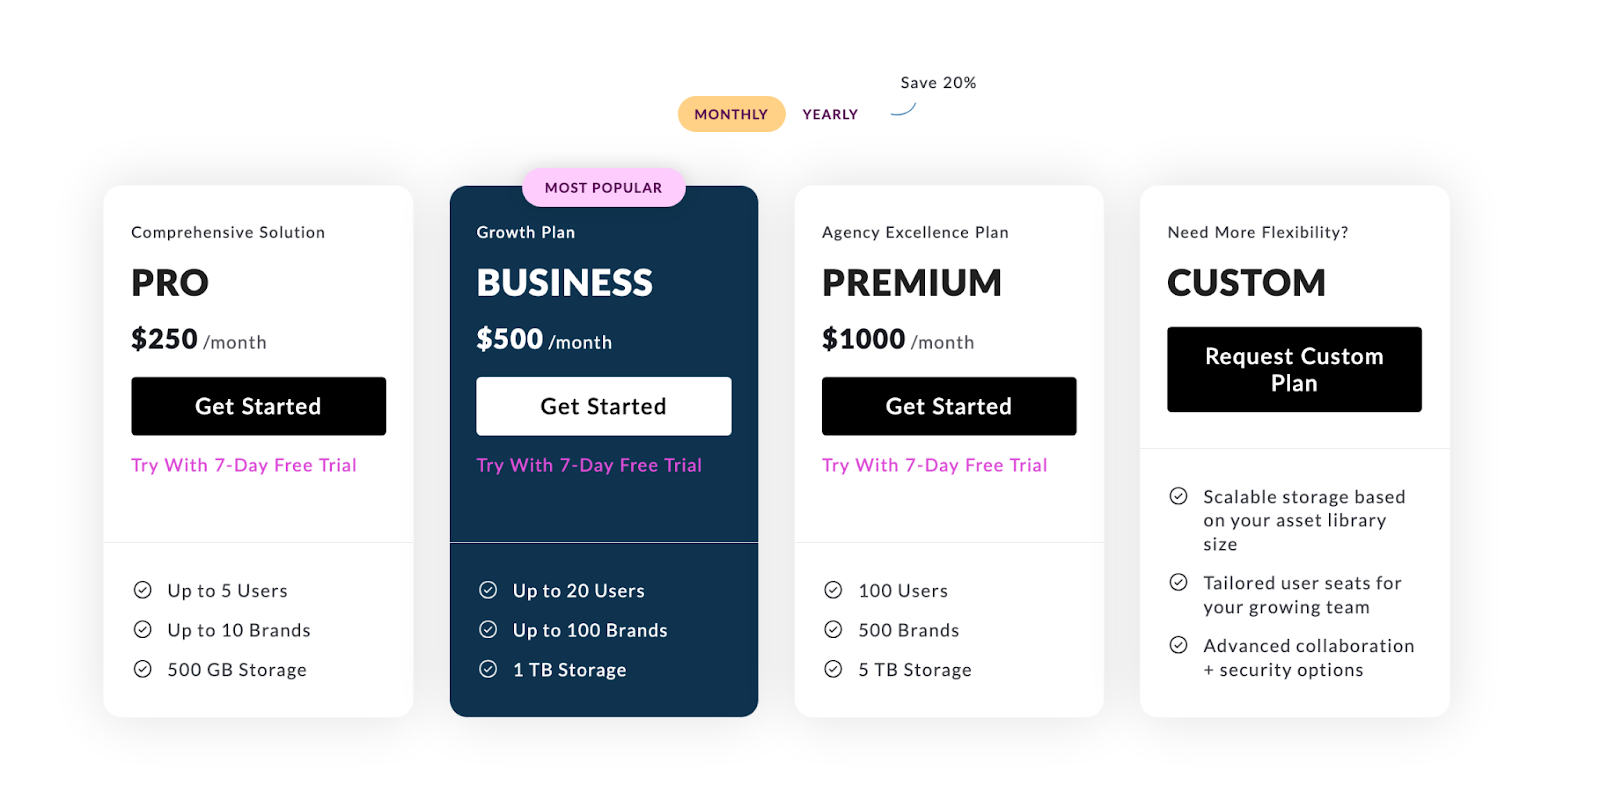Click the checkmark beside 100 Users
Viewport: 1600px width, 795px height.
(x=834, y=589)
